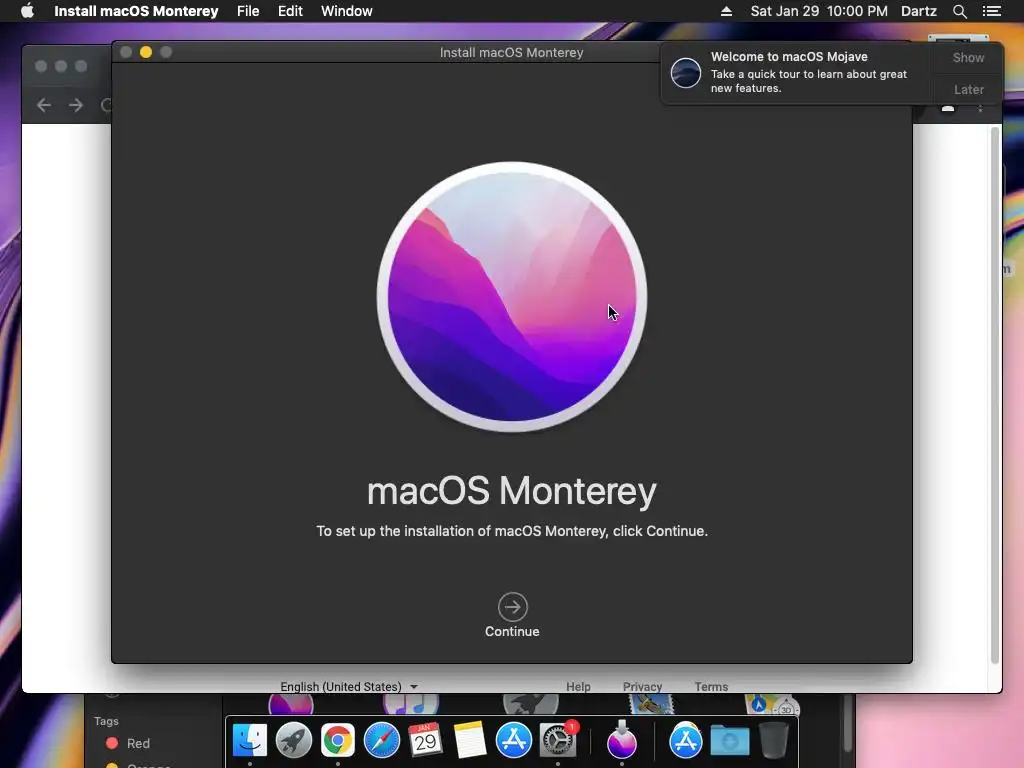Open App Store icon left of System Preferences

[x=514, y=740]
